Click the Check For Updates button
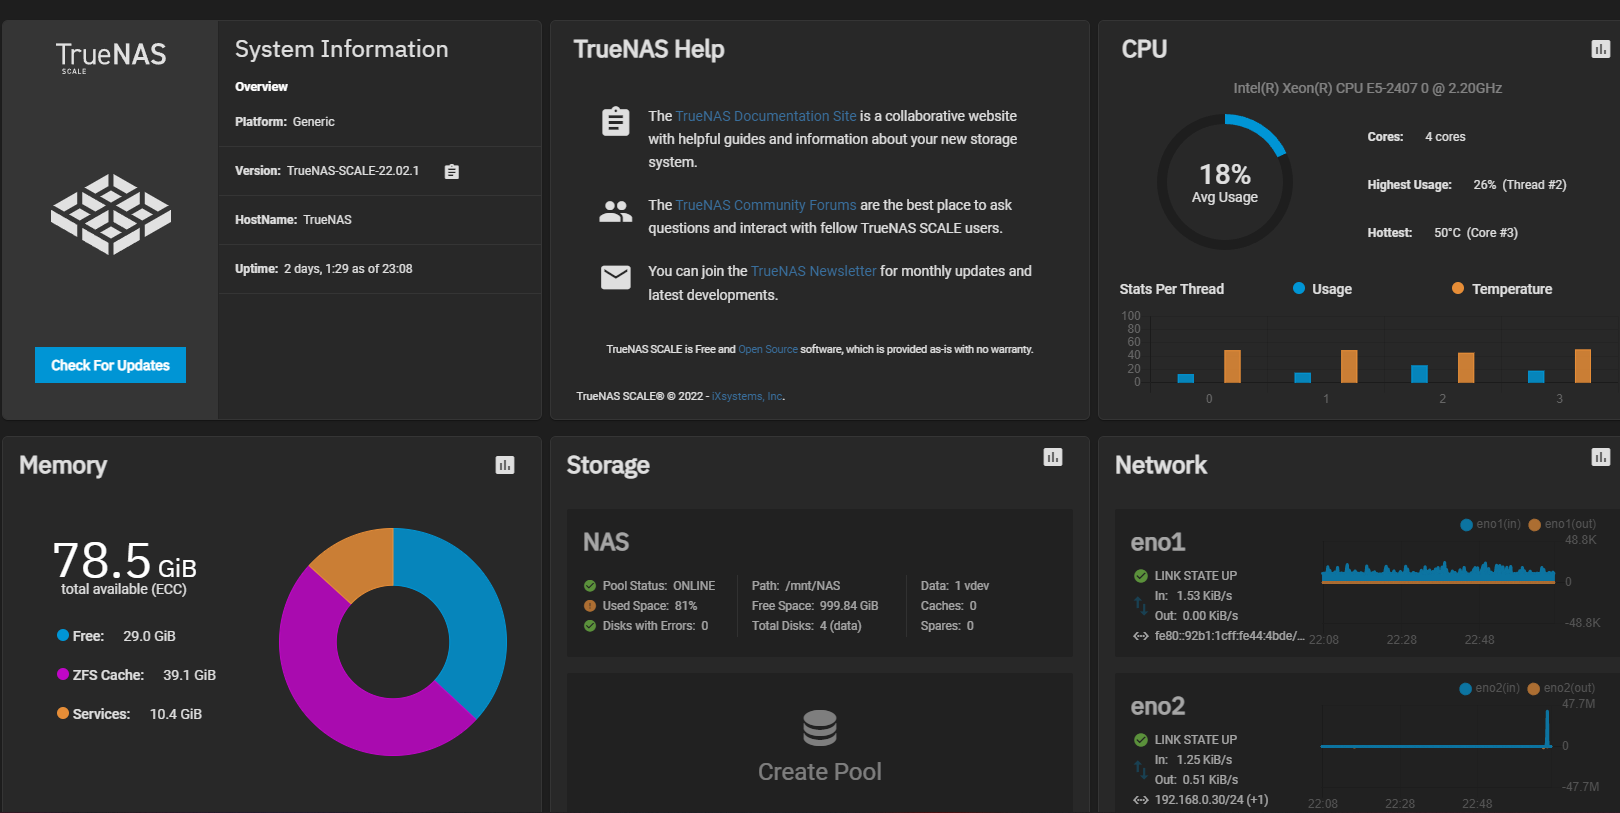Screen dimensions: 1620x813 (110, 365)
